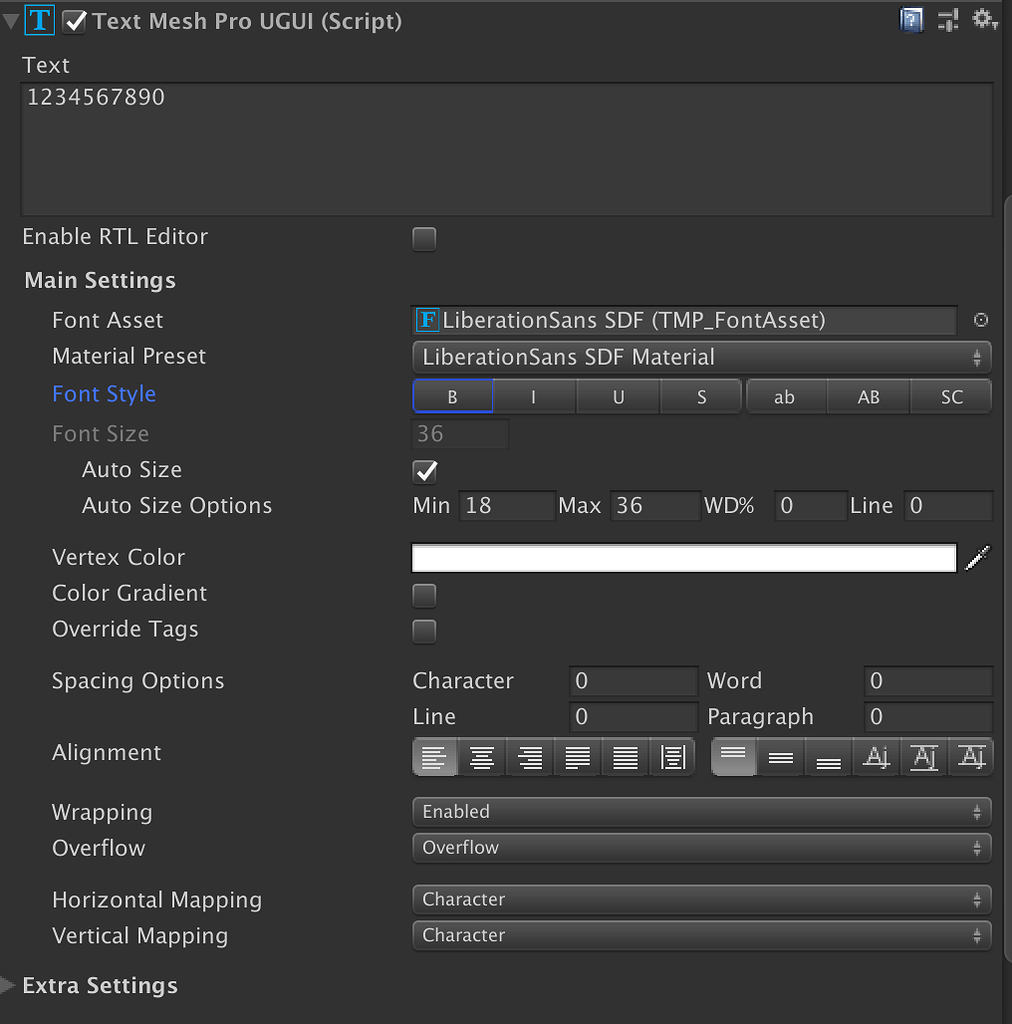Edit the Min auto size value
1012x1024 pixels.
coord(507,506)
